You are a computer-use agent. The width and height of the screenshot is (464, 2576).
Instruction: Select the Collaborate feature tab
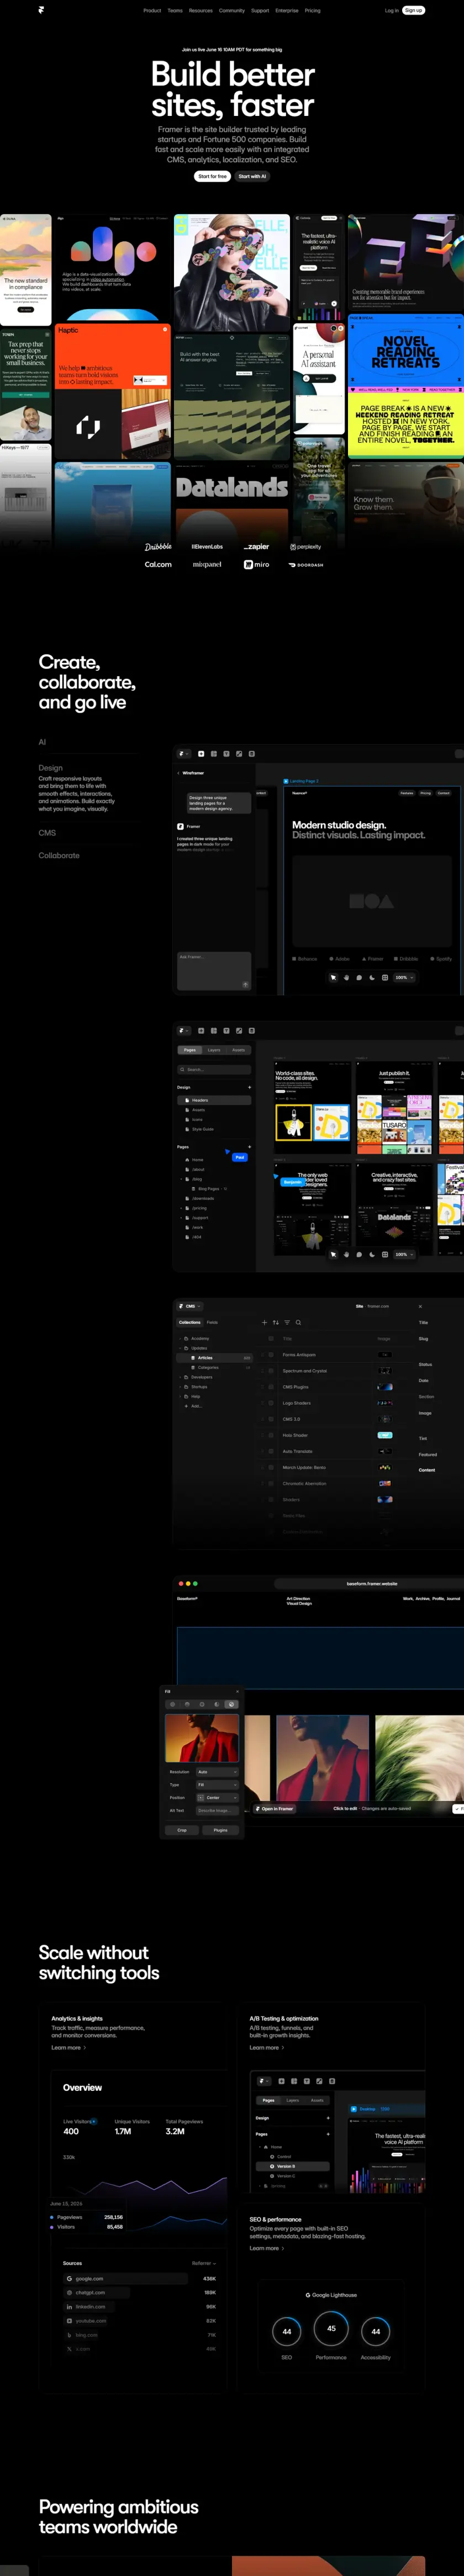pyautogui.click(x=59, y=856)
